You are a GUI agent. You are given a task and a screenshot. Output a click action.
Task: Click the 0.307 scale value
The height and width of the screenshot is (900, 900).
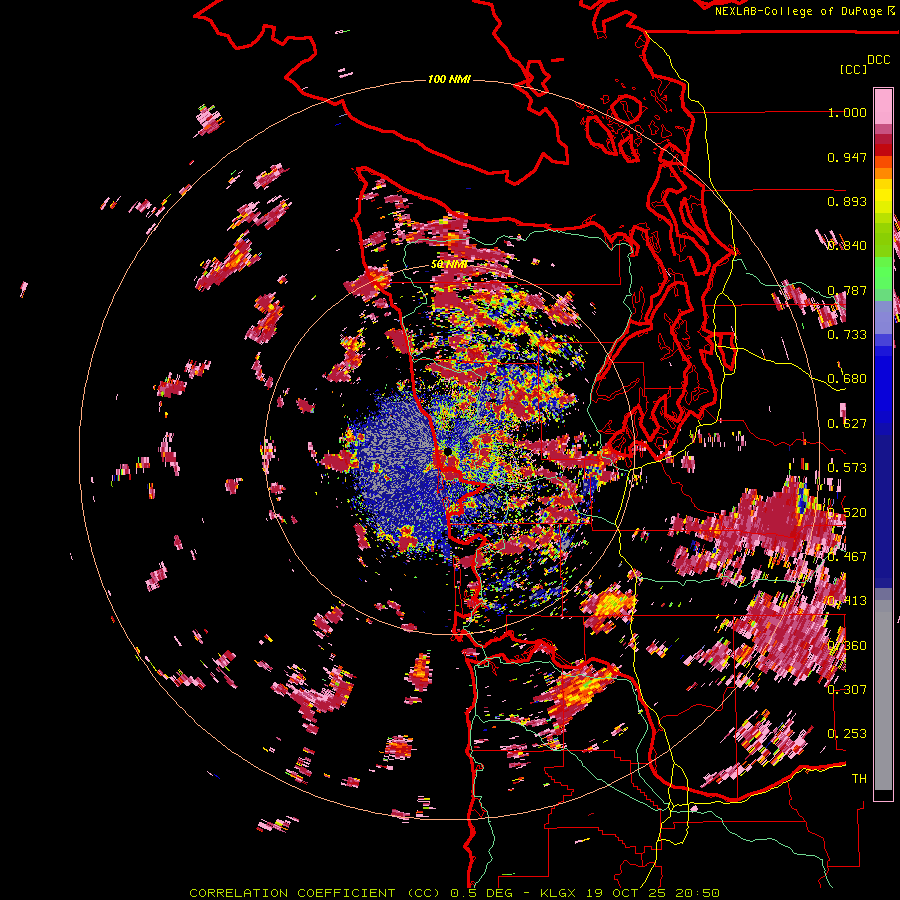[847, 690]
